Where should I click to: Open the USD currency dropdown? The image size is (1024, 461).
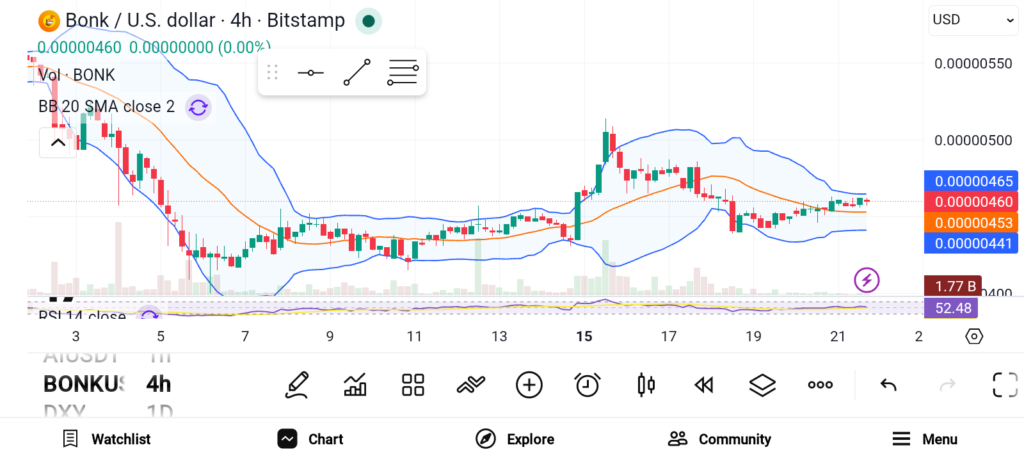pyautogui.click(x=973, y=20)
